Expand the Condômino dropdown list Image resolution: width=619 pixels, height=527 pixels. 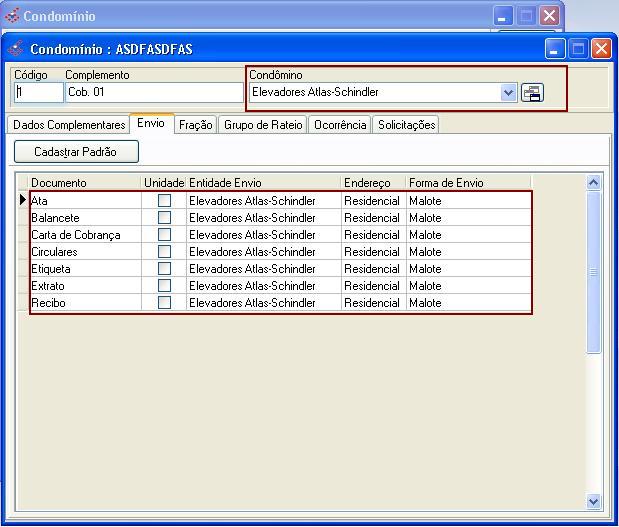(508, 93)
